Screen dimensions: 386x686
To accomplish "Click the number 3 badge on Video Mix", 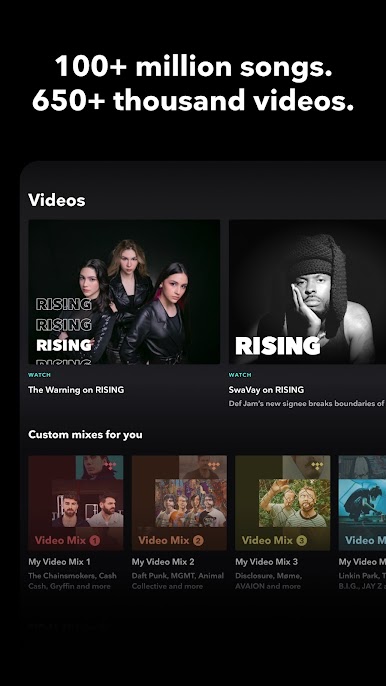I will (302, 541).
